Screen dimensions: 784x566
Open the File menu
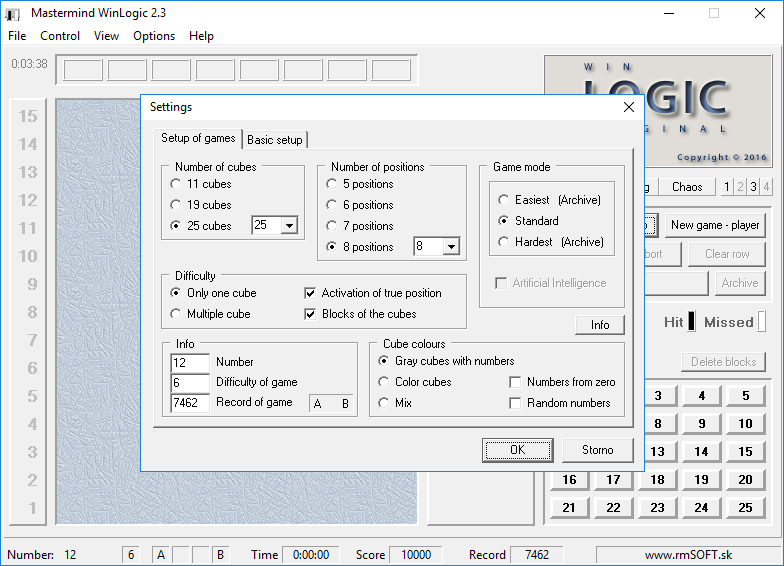[x=17, y=36]
